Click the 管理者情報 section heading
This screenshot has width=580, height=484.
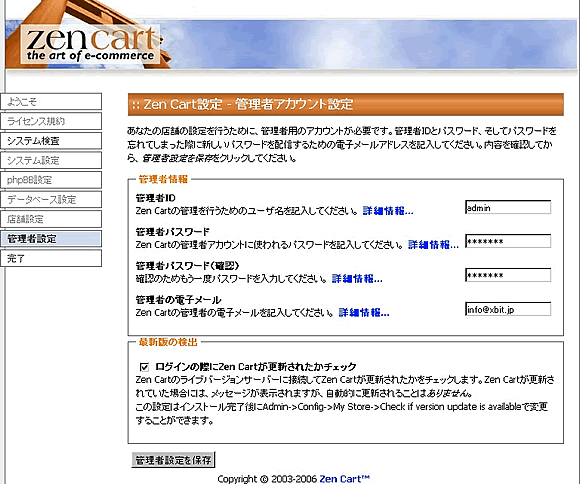tap(163, 179)
